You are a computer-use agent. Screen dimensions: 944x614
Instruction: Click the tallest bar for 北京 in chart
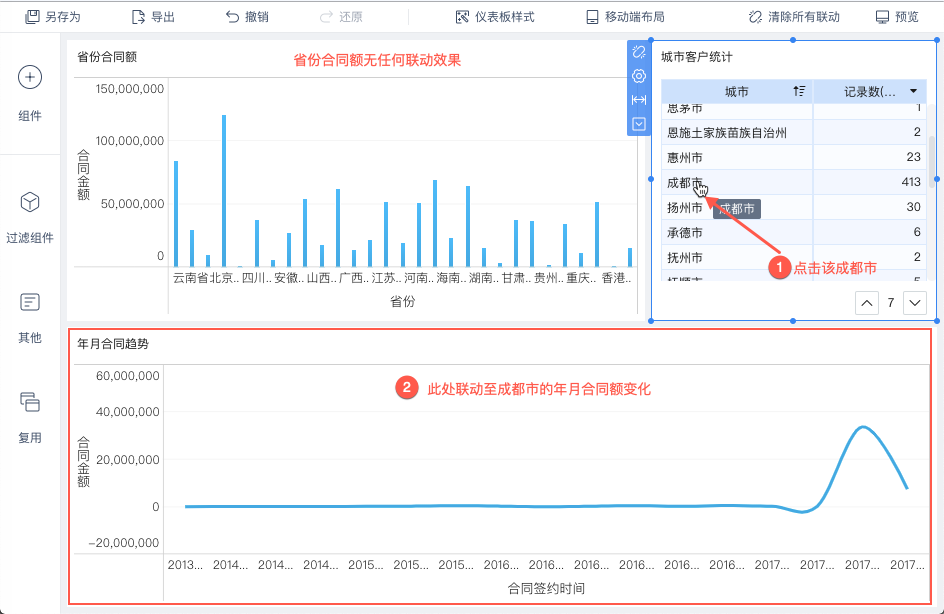pyautogui.click(x=224, y=190)
